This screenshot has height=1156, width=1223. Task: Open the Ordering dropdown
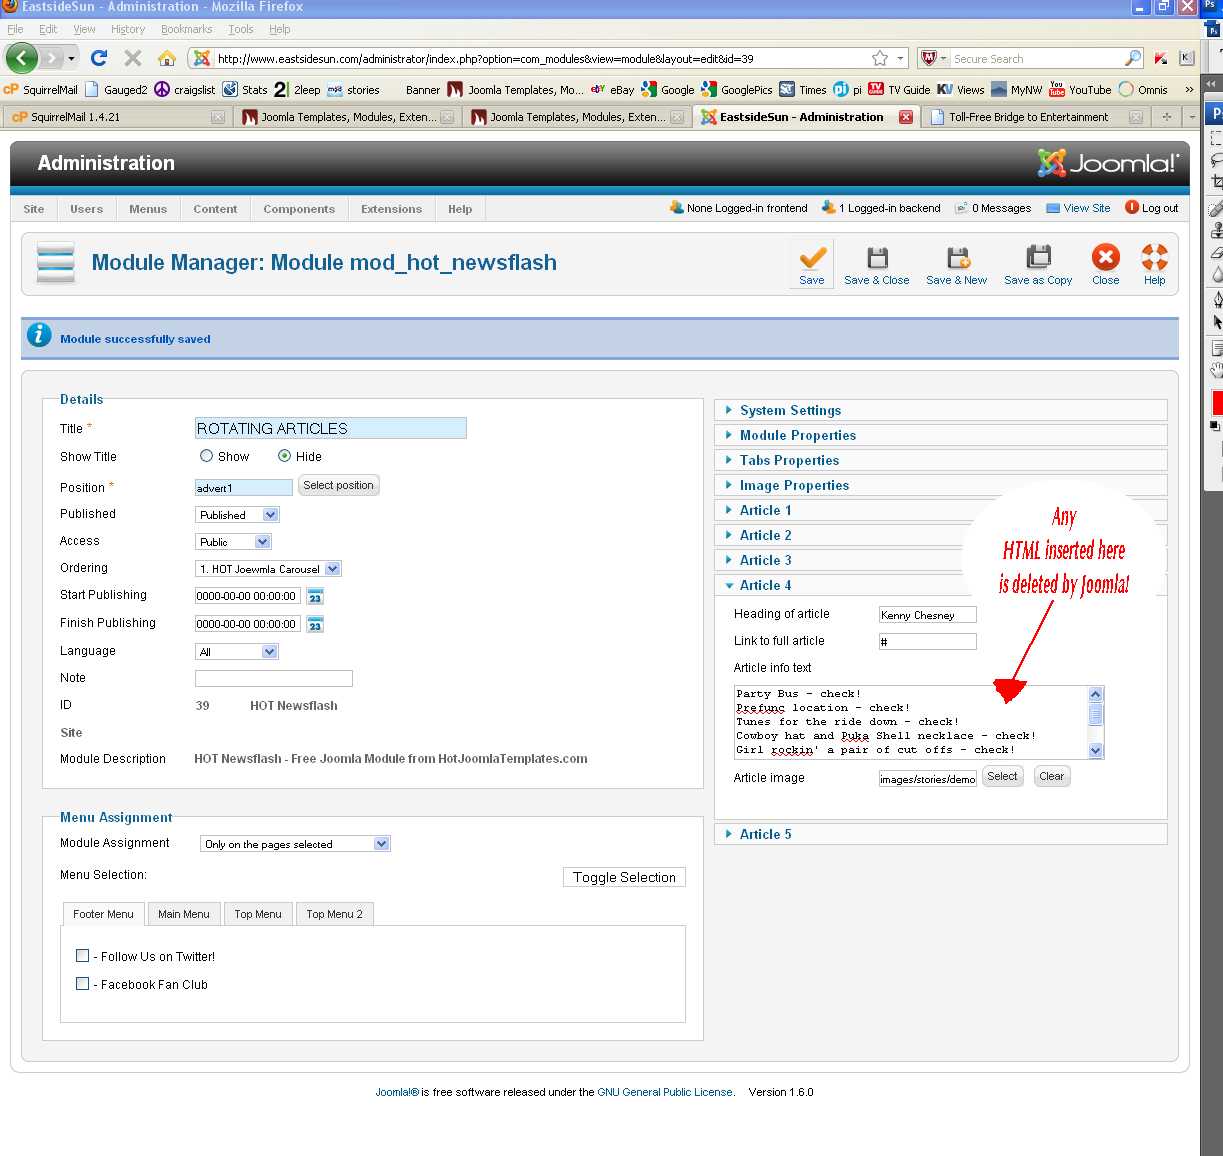coord(268,569)
